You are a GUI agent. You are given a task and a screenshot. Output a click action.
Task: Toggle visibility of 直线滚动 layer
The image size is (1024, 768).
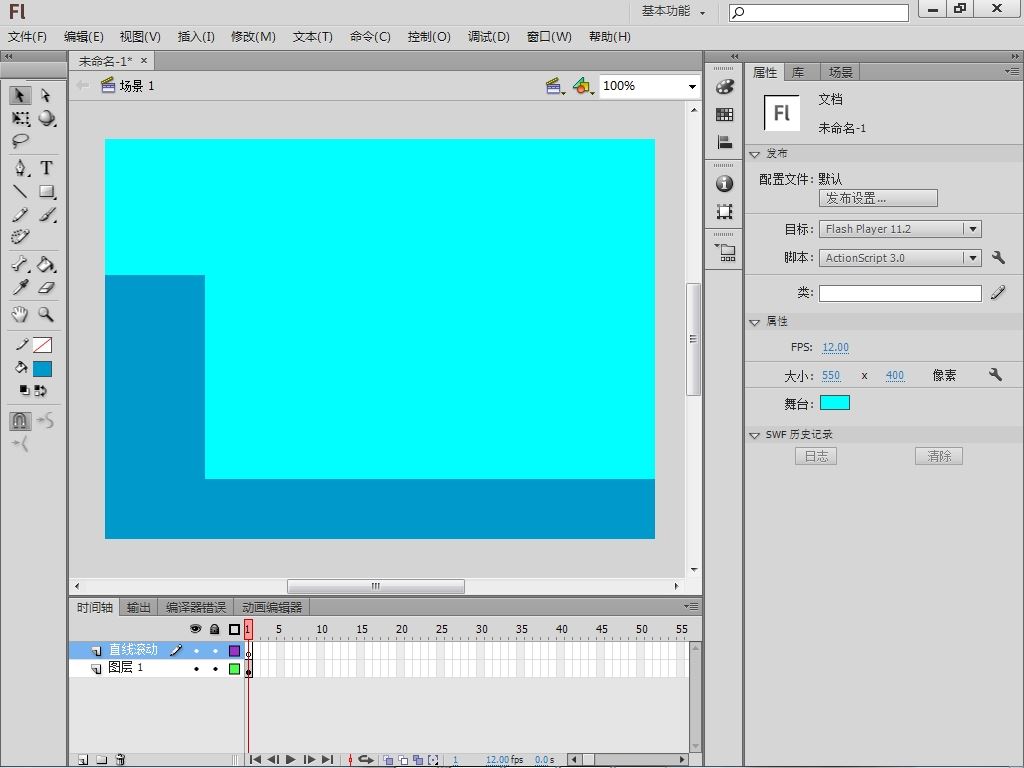click(x=196, y=650)
